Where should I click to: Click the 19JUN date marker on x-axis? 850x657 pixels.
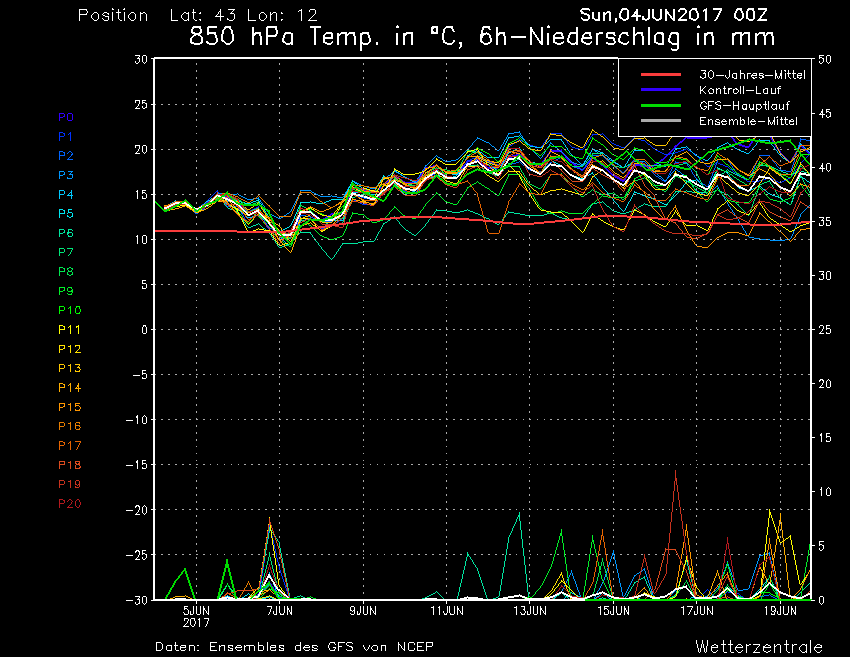[x=780, y=609]
